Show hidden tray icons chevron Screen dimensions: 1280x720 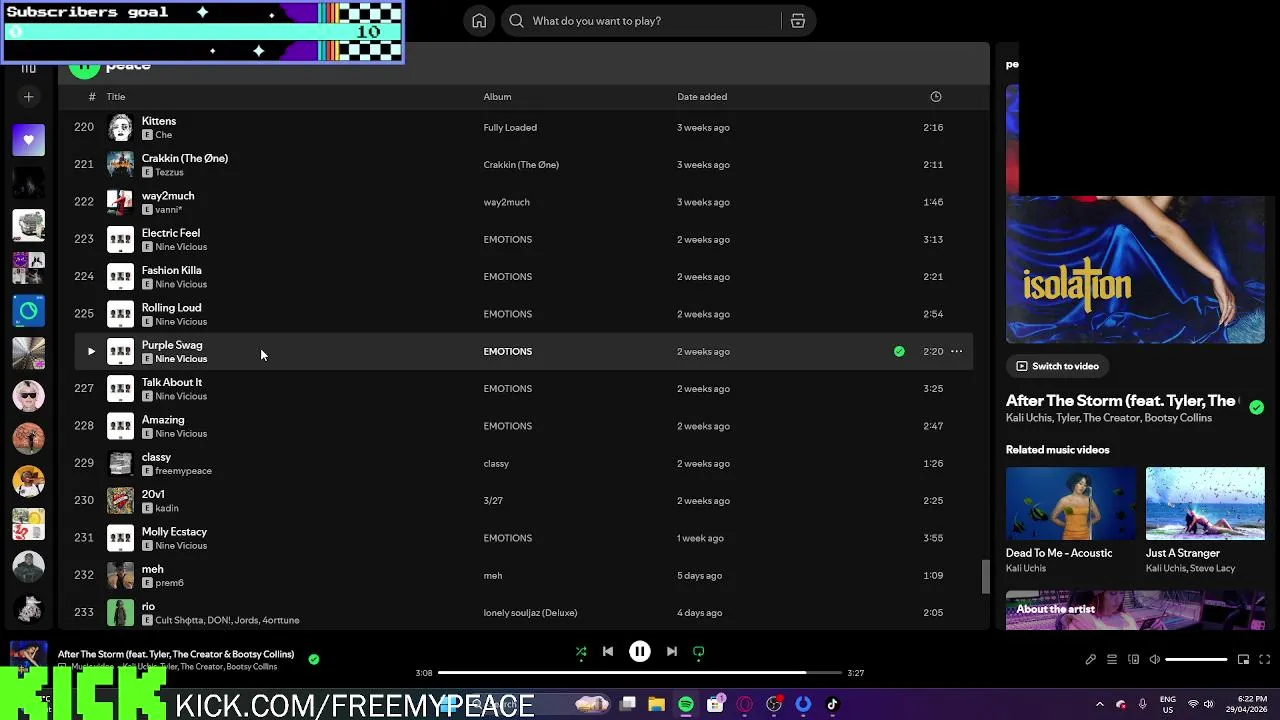tap(1099, 705)
